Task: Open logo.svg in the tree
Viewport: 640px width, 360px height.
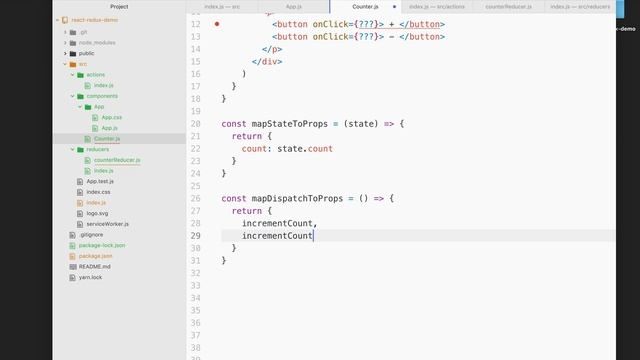Action: point(97,213)
